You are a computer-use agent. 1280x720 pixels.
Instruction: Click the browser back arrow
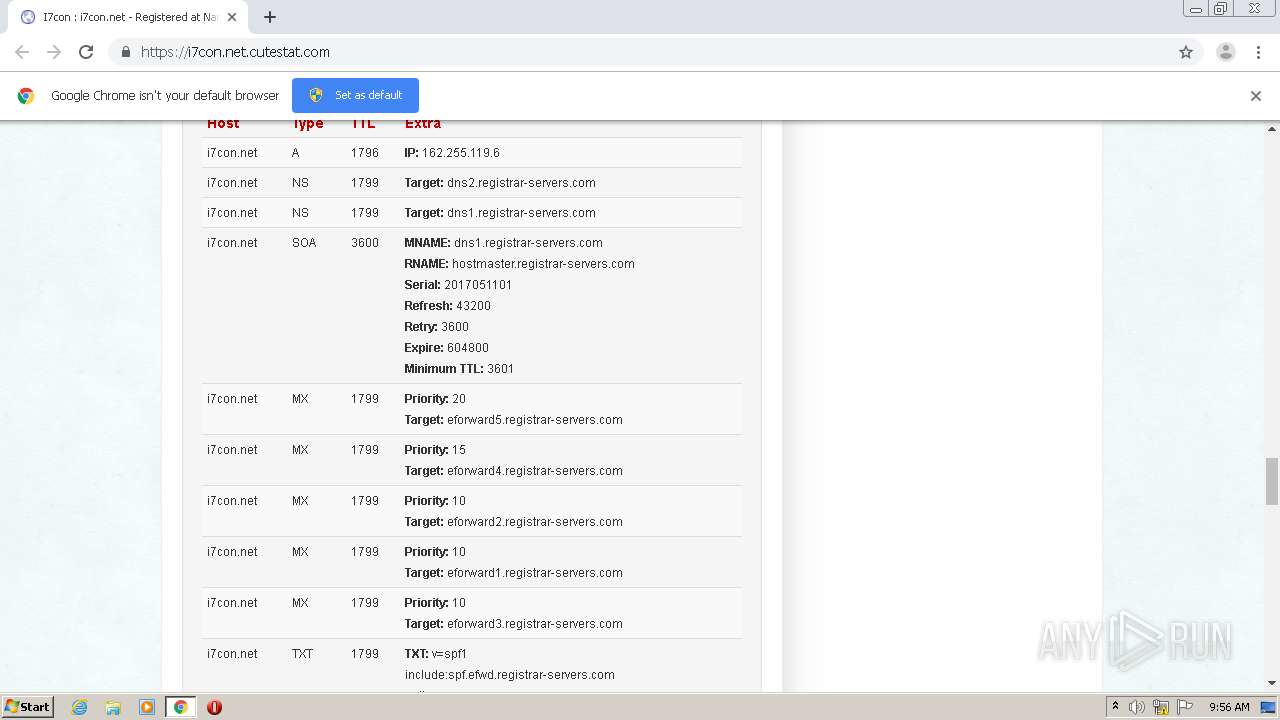click(x=22, y=52)
